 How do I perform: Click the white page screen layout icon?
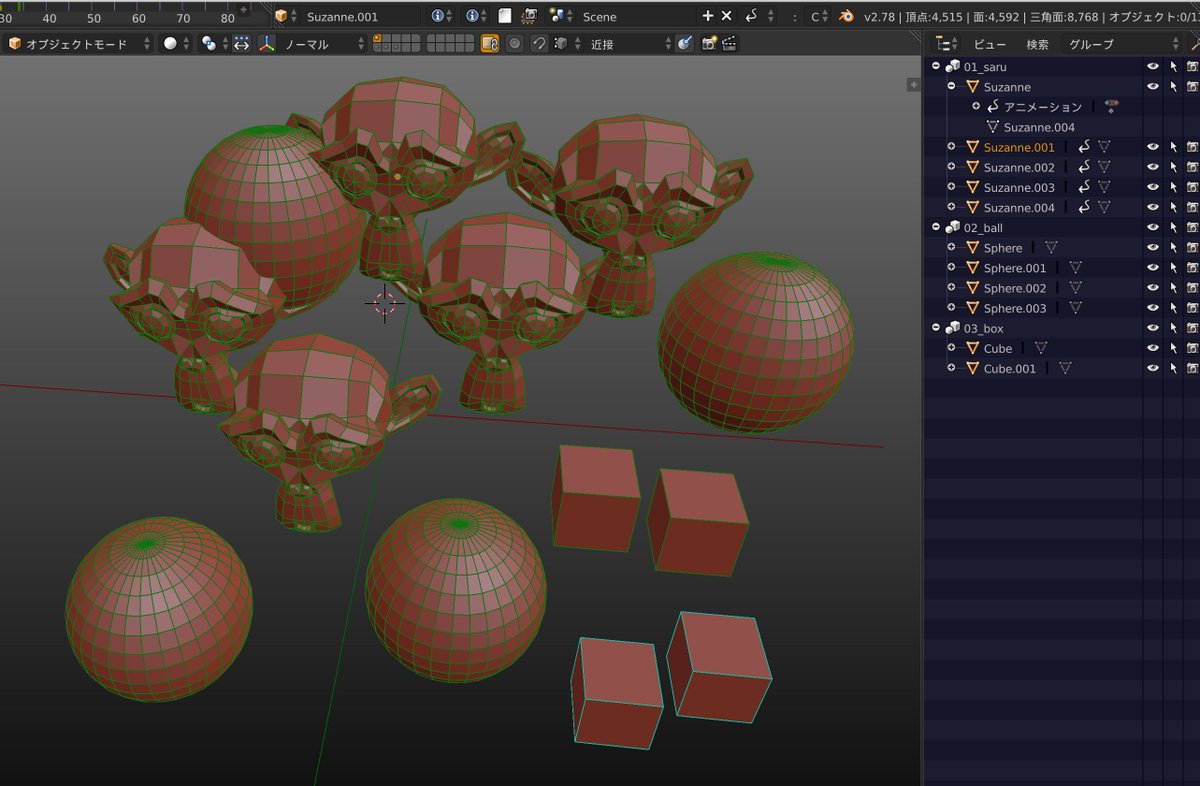[x=505, y=16]
